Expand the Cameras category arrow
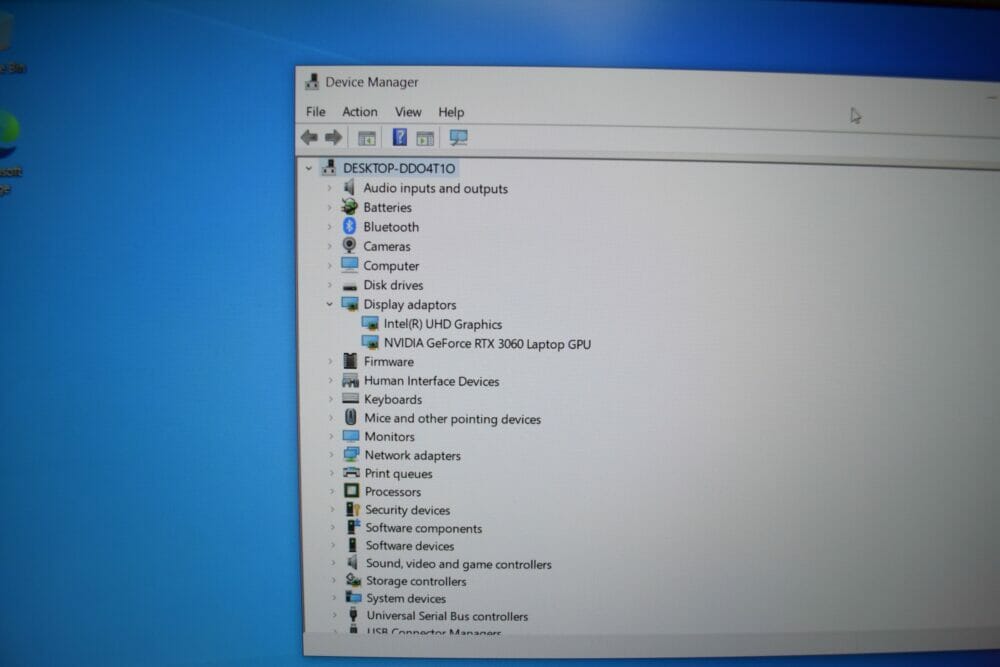This screenshot has height=667, width=1000. coord(329,246)
